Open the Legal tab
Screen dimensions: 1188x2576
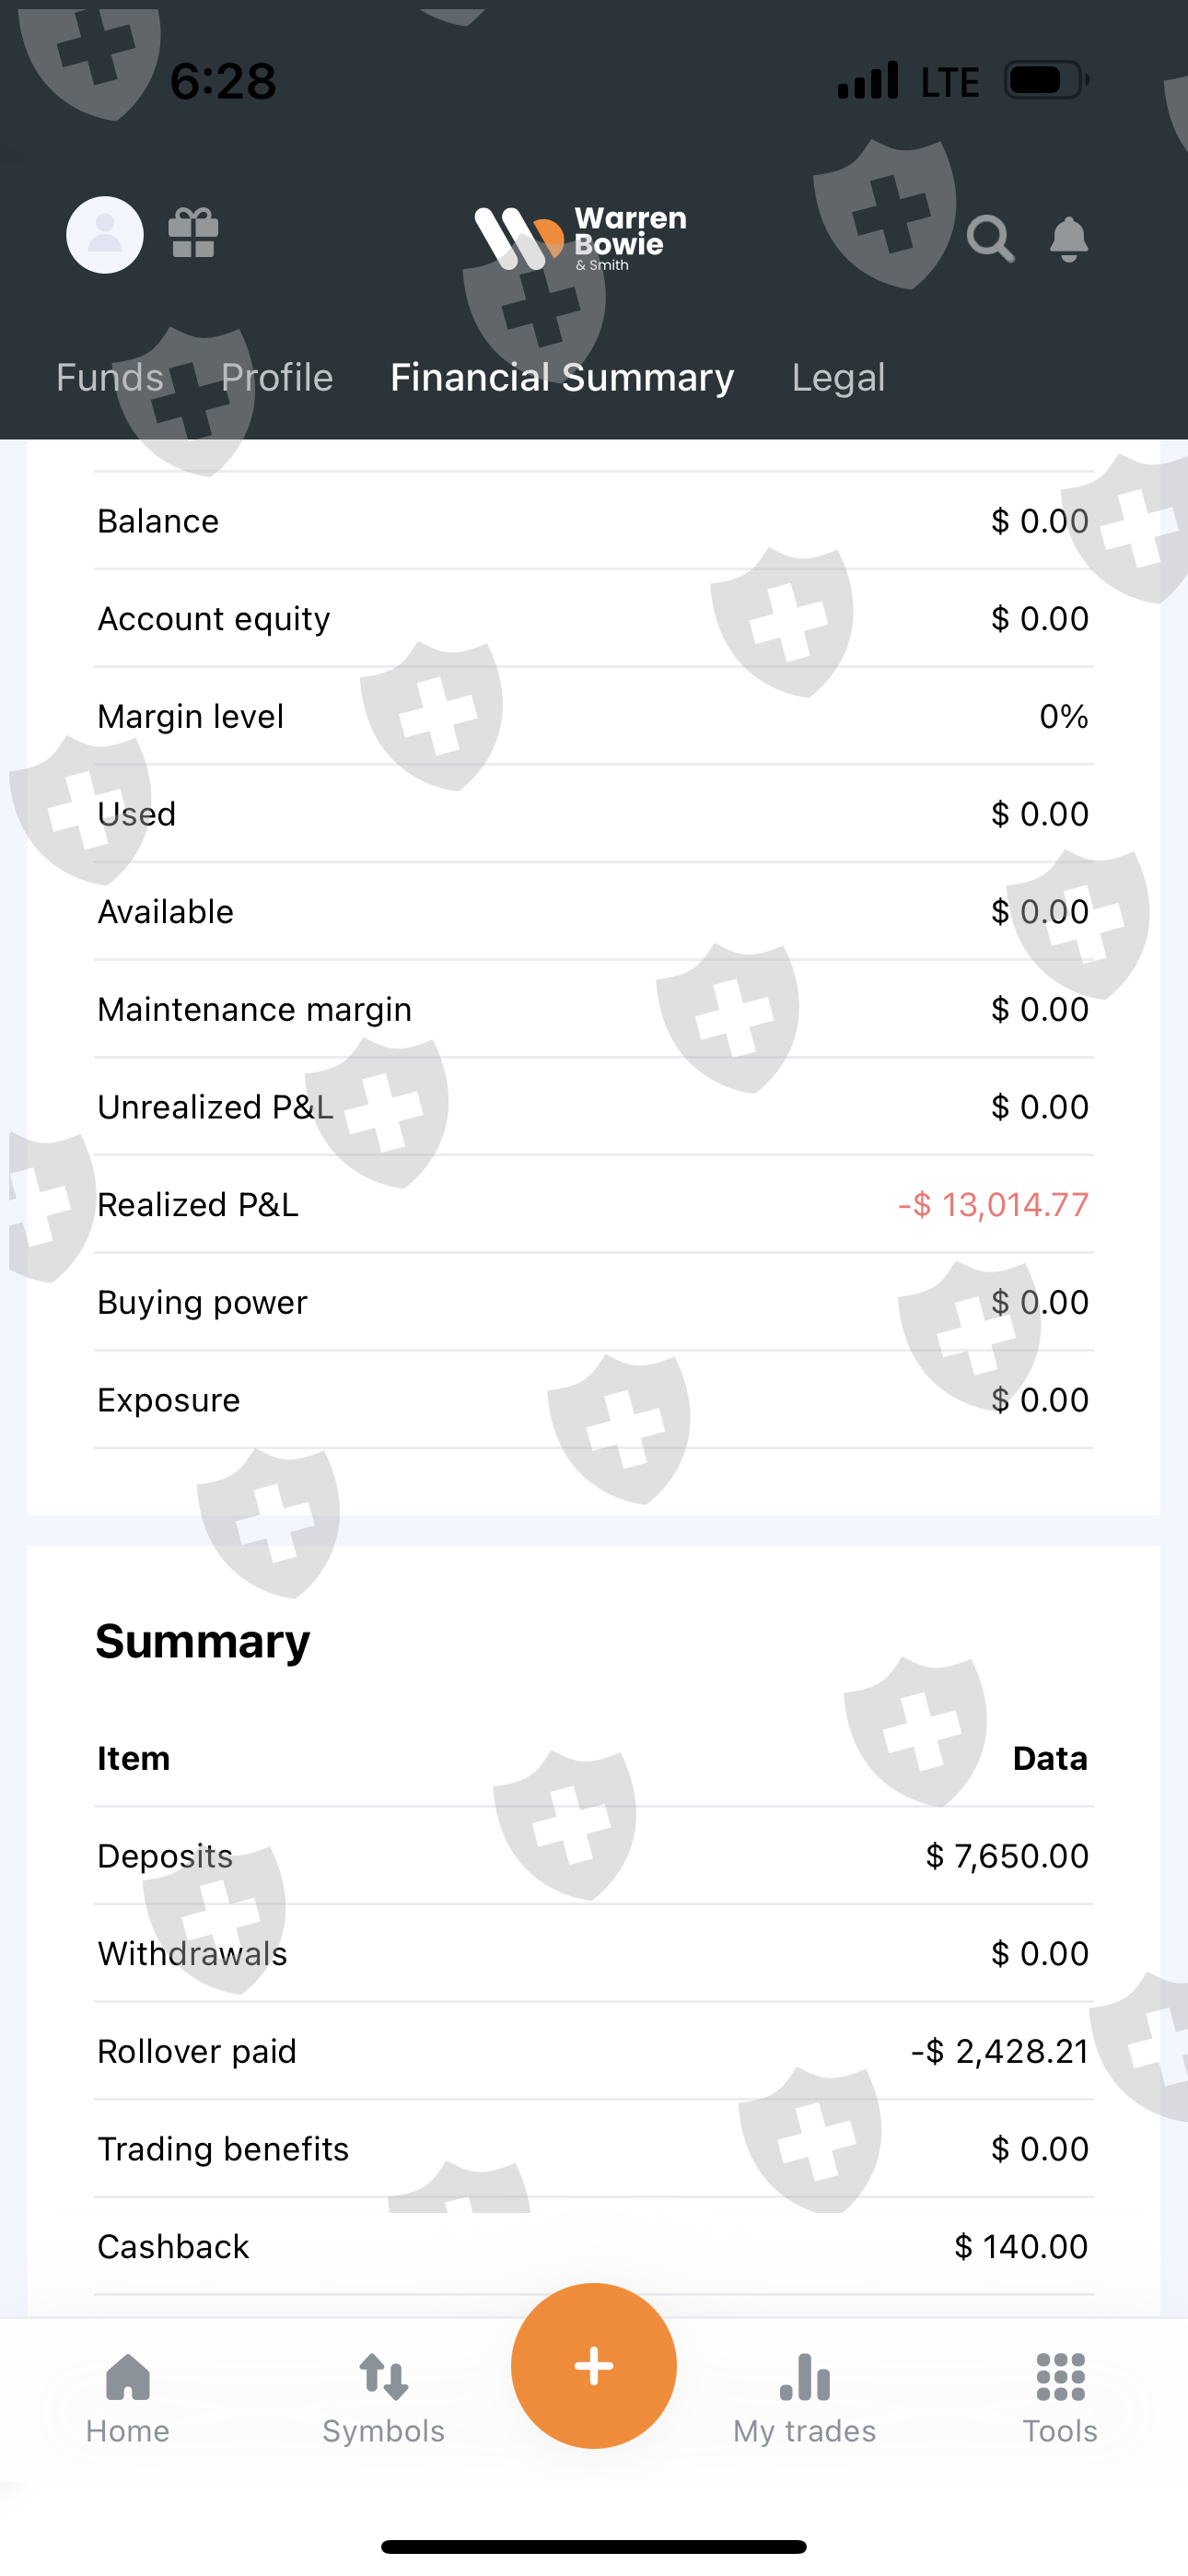[838, 378]
